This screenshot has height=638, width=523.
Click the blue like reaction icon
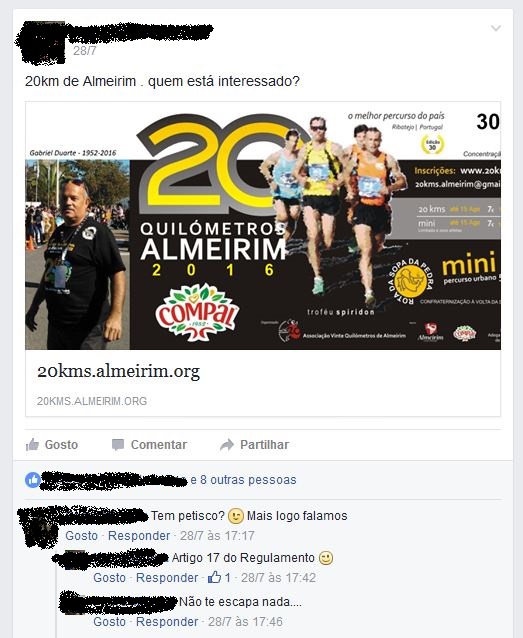33,480
